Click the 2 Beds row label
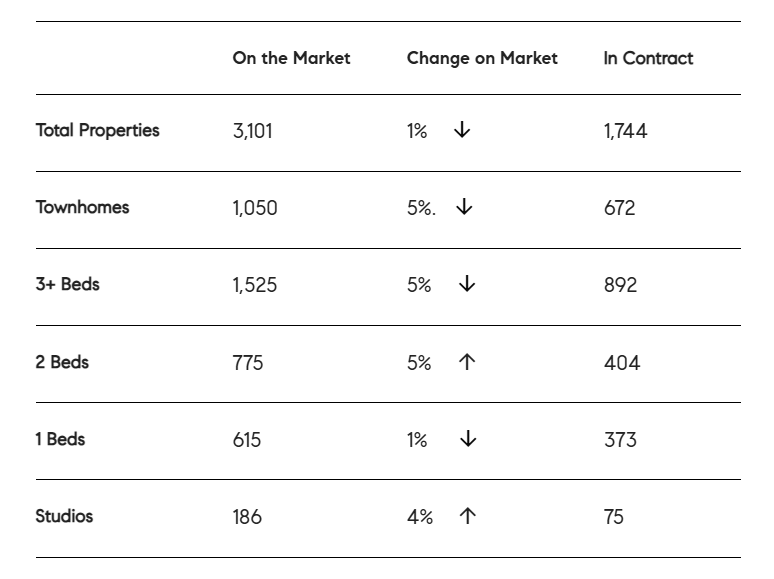 coord(62,361)
